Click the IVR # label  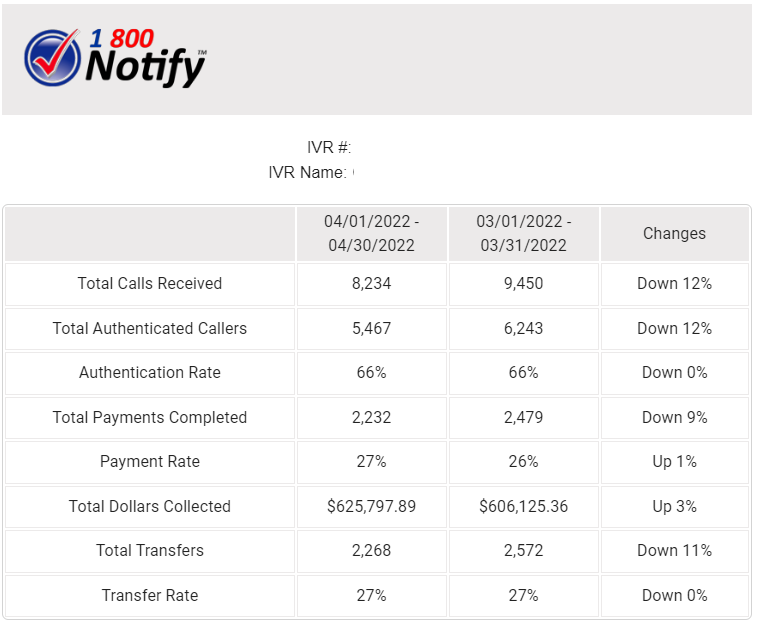(328, 147)
